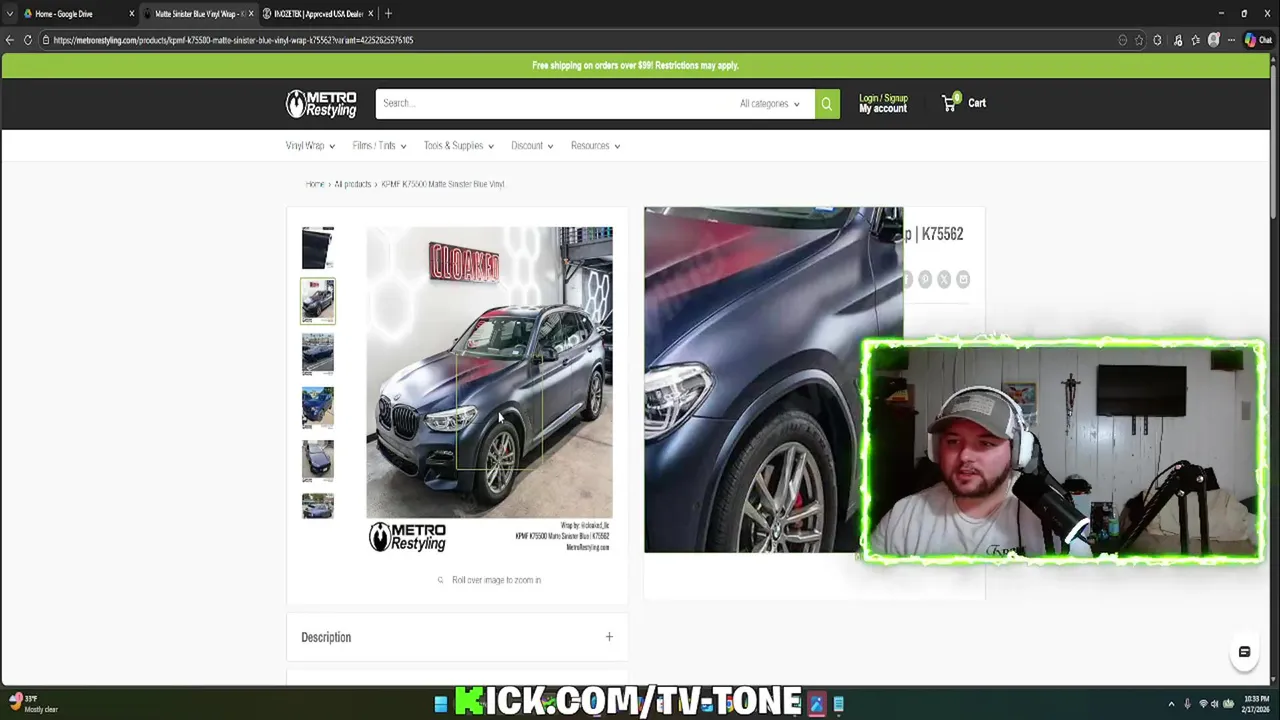Open browser settings and more menu

[1232, 40]
